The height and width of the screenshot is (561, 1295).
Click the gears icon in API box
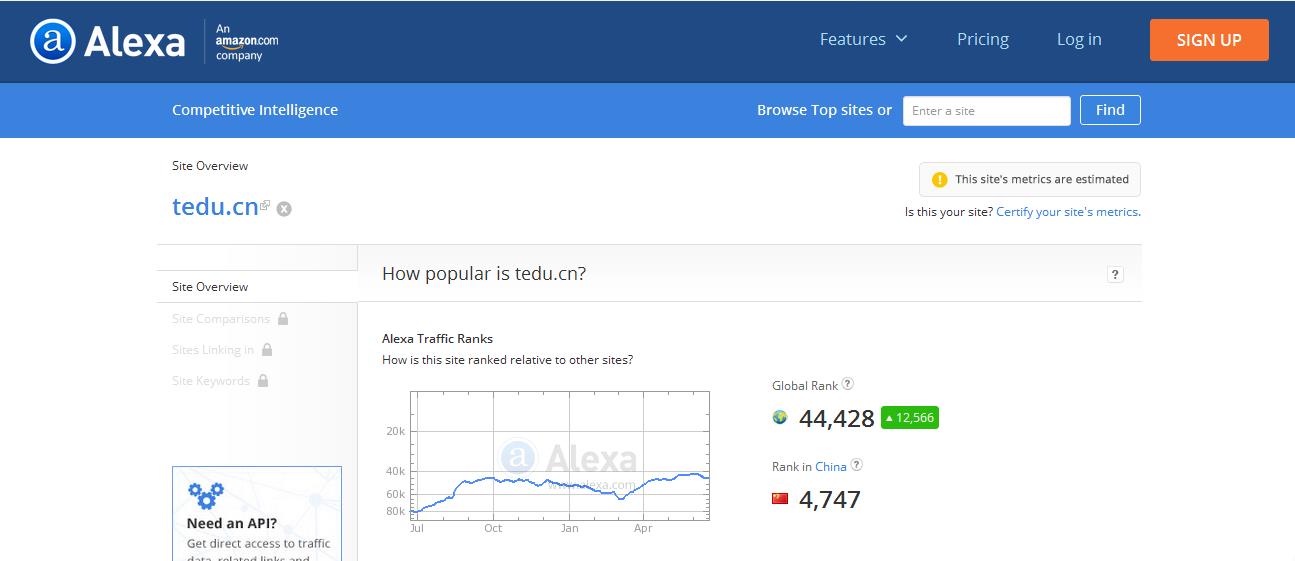[x=206, y=495]
